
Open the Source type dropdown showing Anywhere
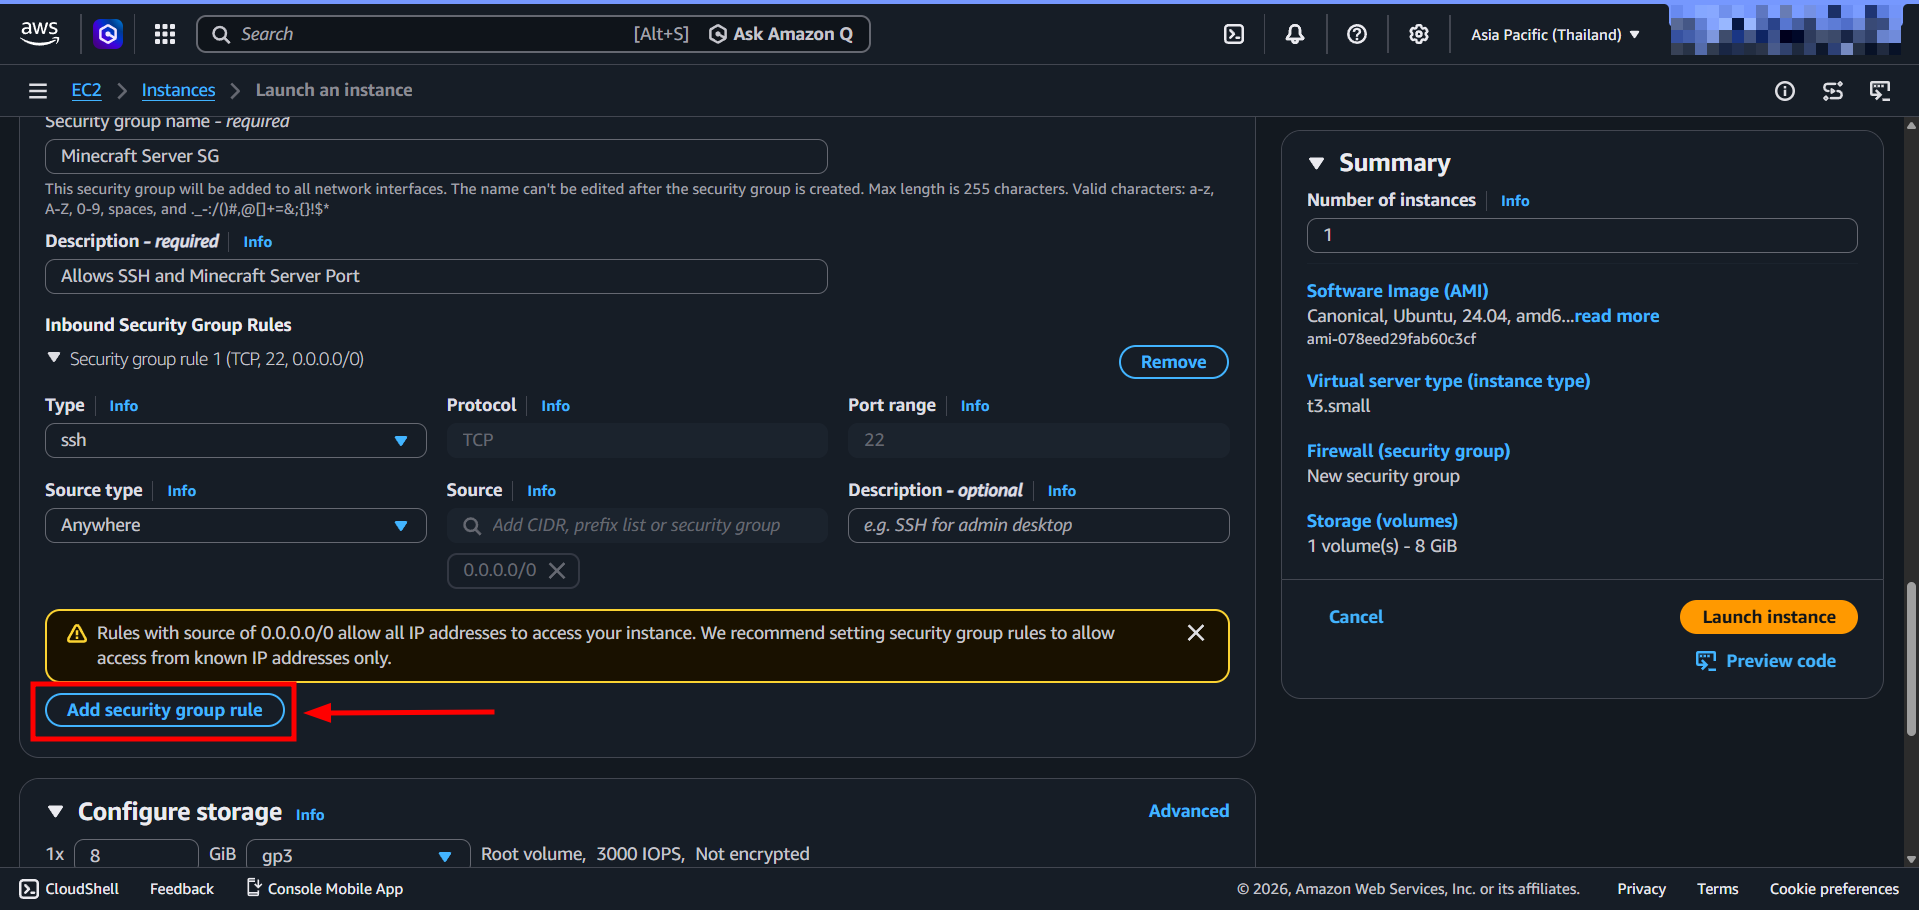pyautogui.click(x=236, y=526)
